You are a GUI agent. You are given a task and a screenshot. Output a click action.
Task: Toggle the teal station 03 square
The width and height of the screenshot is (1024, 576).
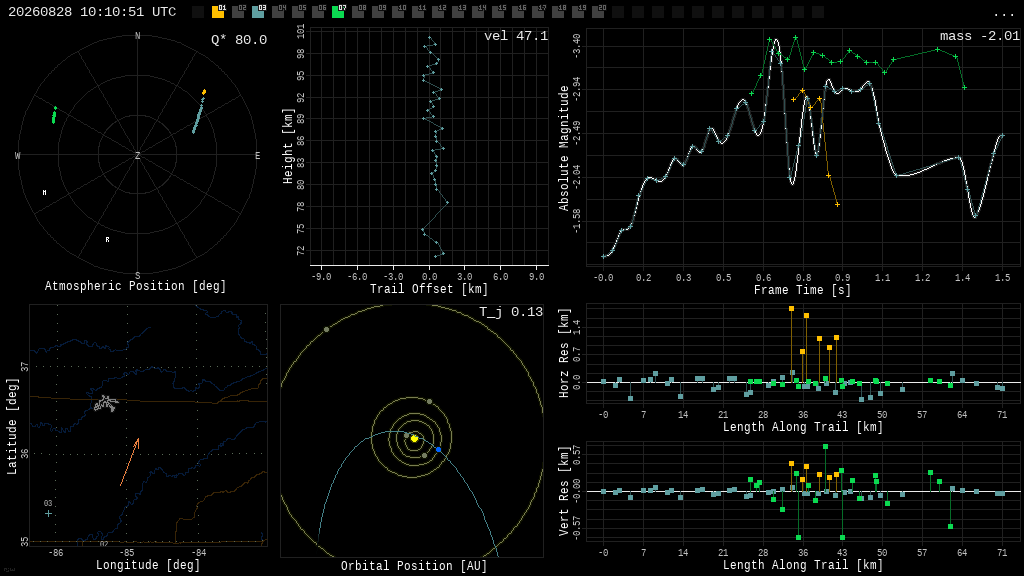click(258, 11)
